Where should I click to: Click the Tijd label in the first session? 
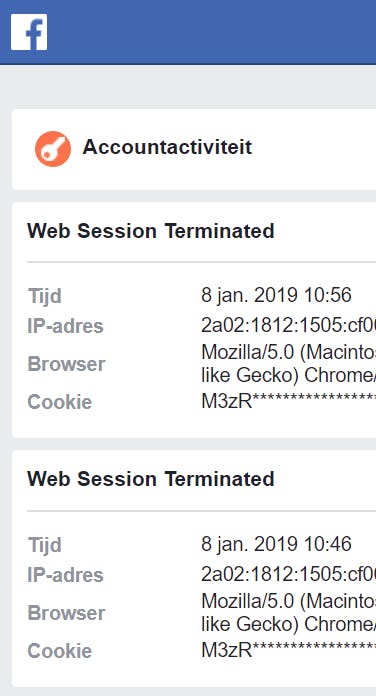pos(44,296)
